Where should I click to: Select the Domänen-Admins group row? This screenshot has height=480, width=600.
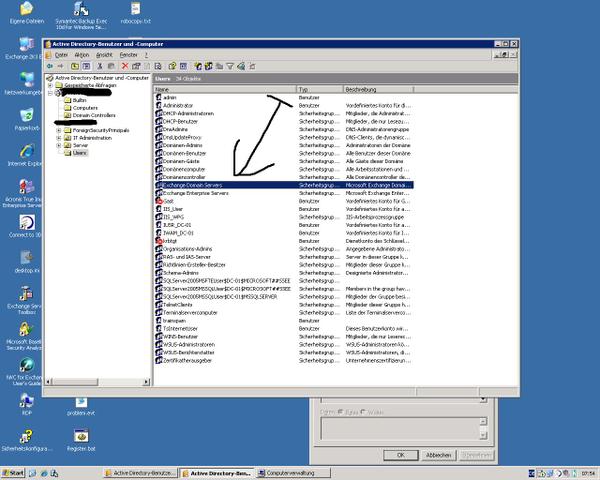(284, 145)
